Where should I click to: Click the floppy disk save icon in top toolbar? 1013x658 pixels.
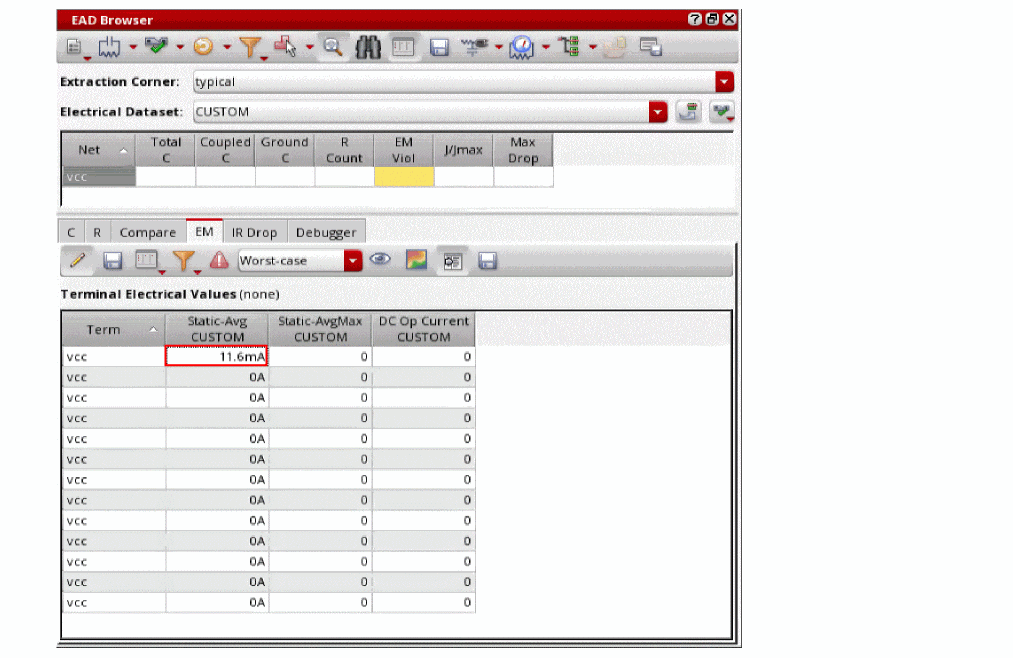click(438, 47)
